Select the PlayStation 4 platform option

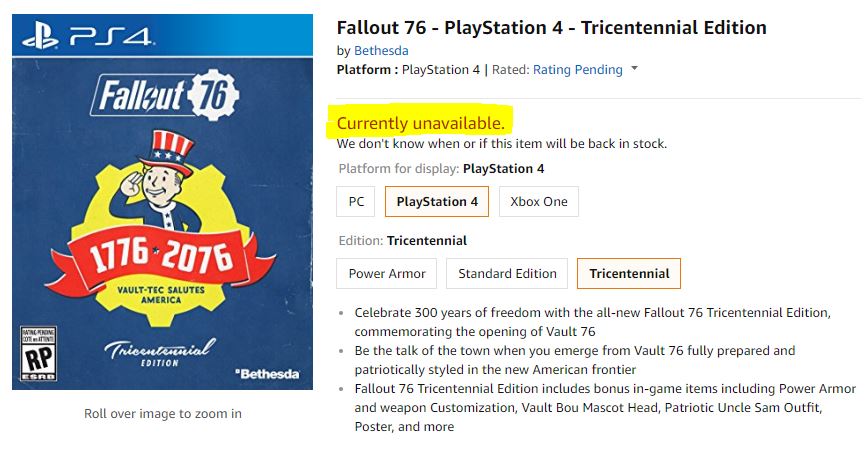(x=437, y=202)
